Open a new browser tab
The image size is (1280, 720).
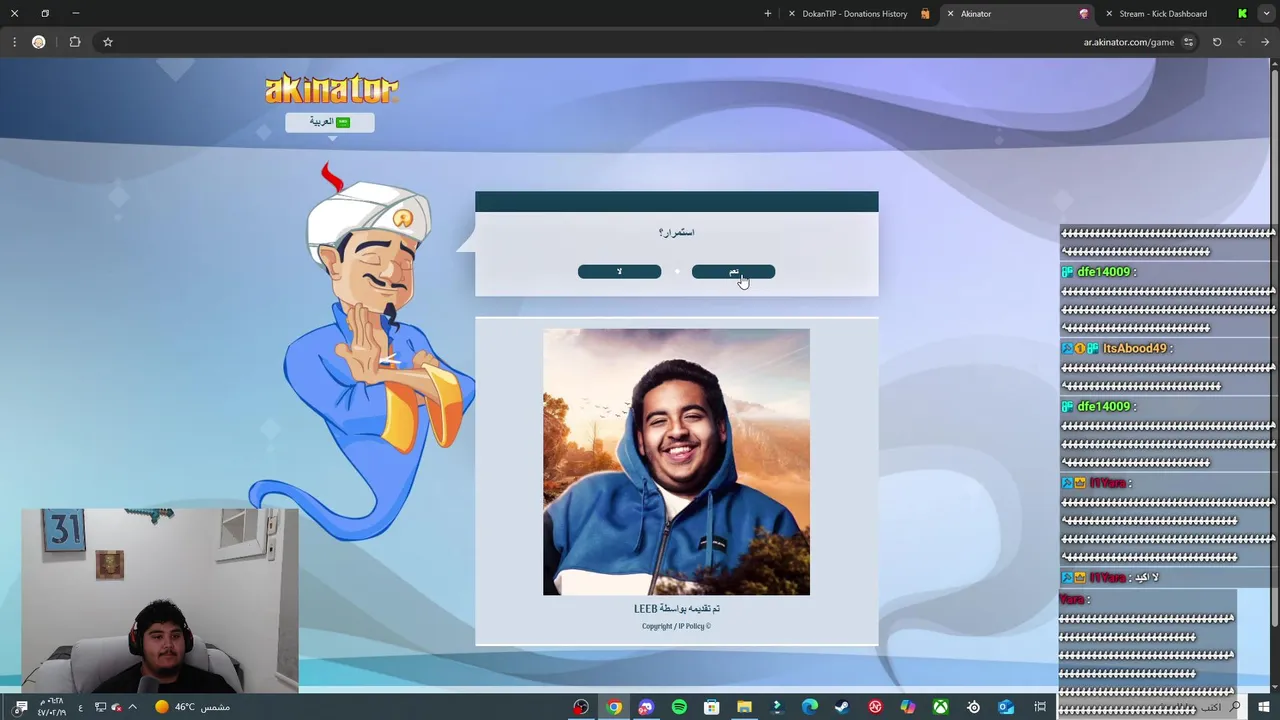click(768, 14)
